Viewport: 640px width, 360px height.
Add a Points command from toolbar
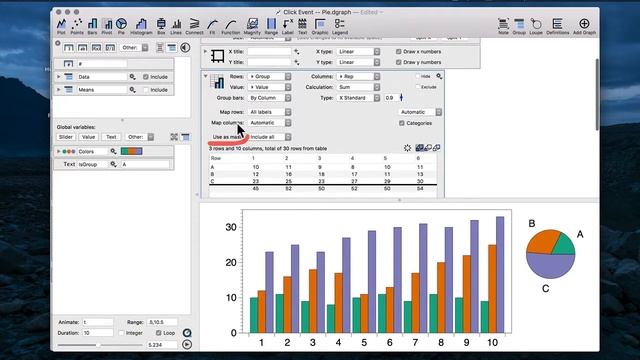point(77,26)
